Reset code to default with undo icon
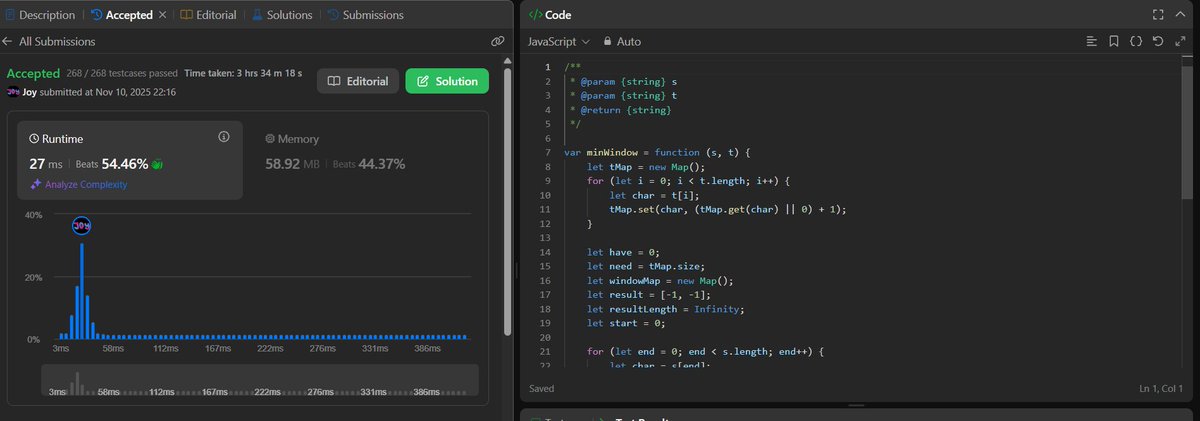 (x=1158, y=42)
